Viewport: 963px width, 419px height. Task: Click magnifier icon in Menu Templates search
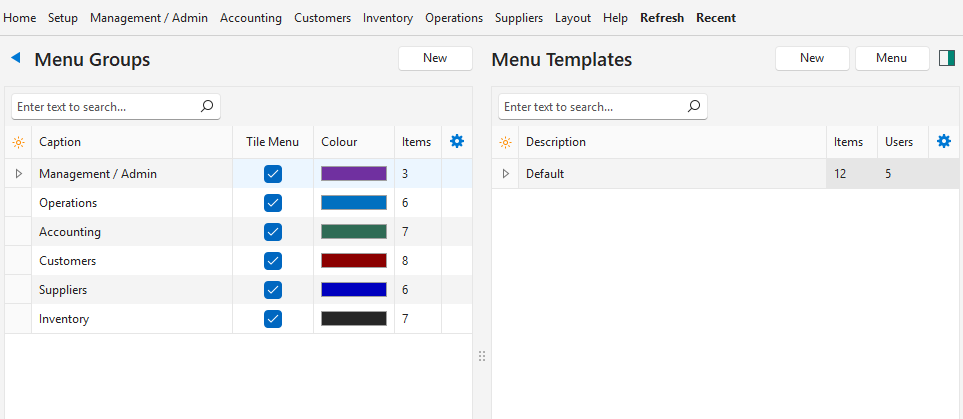coord(694,106)
